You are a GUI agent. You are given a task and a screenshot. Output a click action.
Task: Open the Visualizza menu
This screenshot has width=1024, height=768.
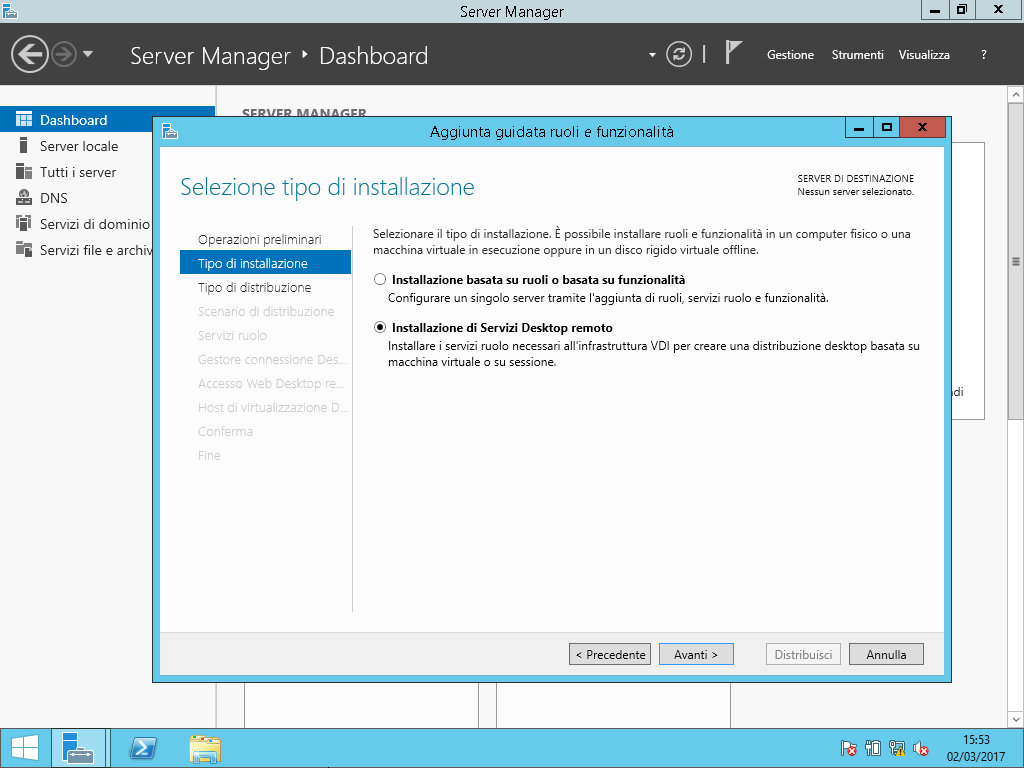coord(924,55)
